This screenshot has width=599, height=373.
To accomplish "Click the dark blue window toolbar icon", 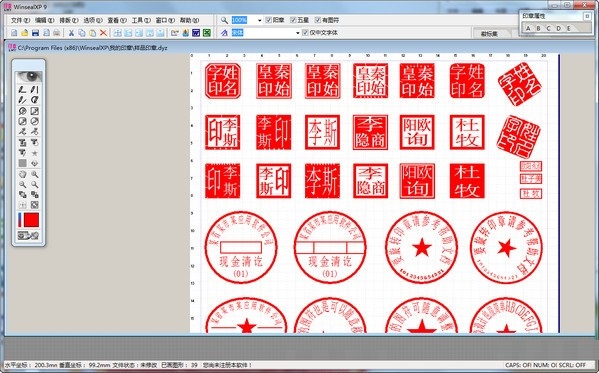I will [x=196, y=33].
